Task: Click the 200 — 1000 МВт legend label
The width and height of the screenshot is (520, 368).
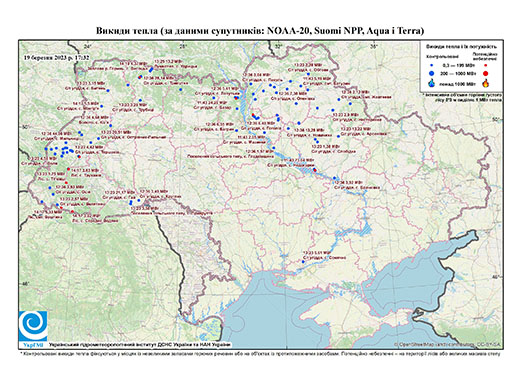Action: 457,73
